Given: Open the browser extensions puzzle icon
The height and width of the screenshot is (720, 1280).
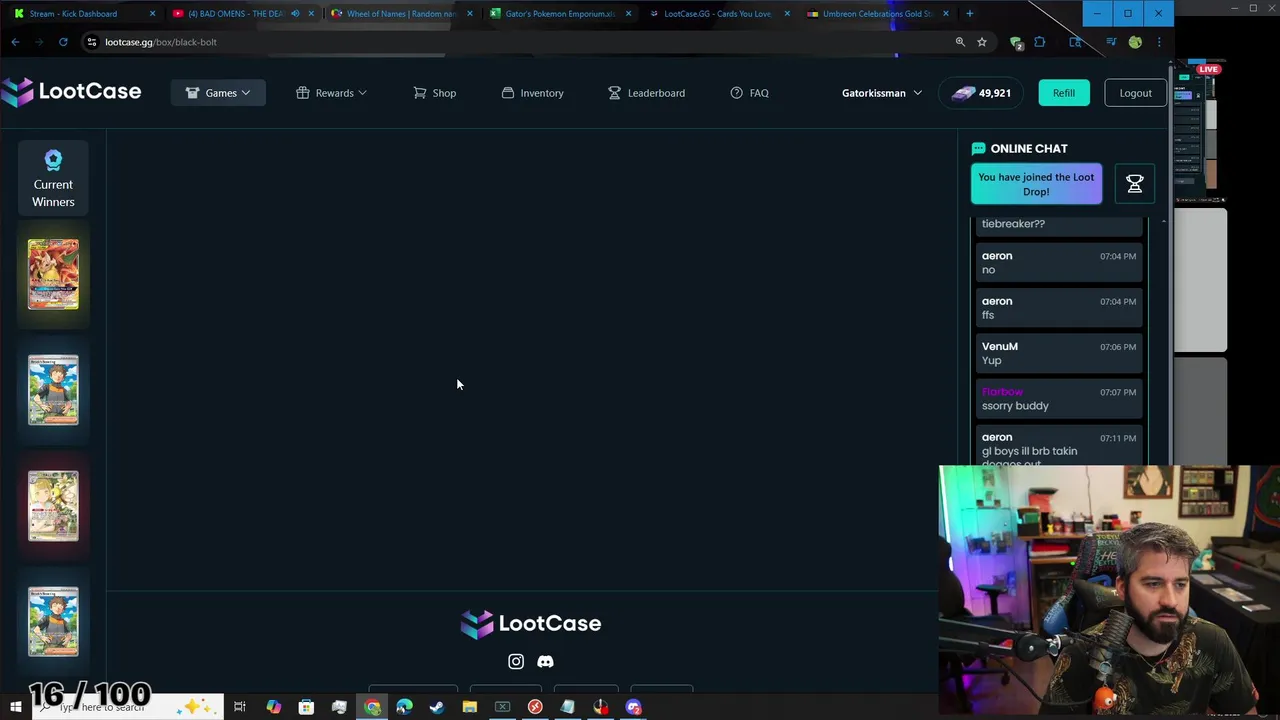Looking at the screenshot, I should click(x=1040, y=42).
